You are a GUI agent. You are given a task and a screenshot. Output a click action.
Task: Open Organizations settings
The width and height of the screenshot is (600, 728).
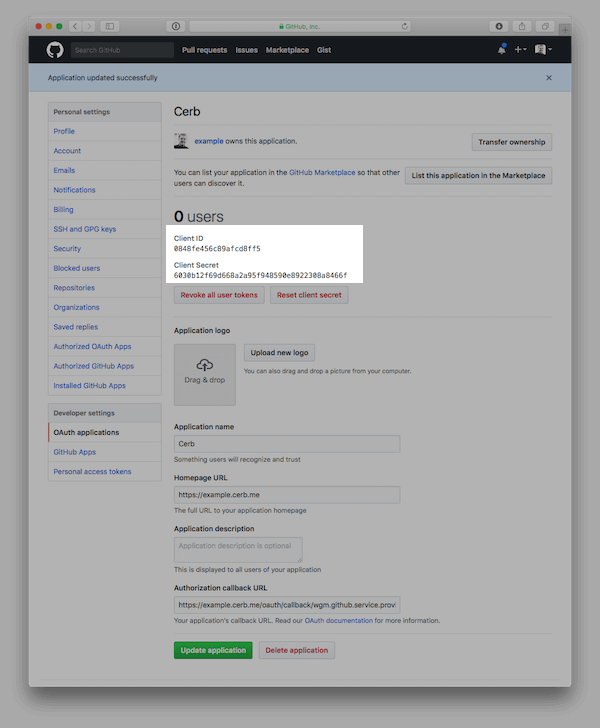tap(105, 307)
